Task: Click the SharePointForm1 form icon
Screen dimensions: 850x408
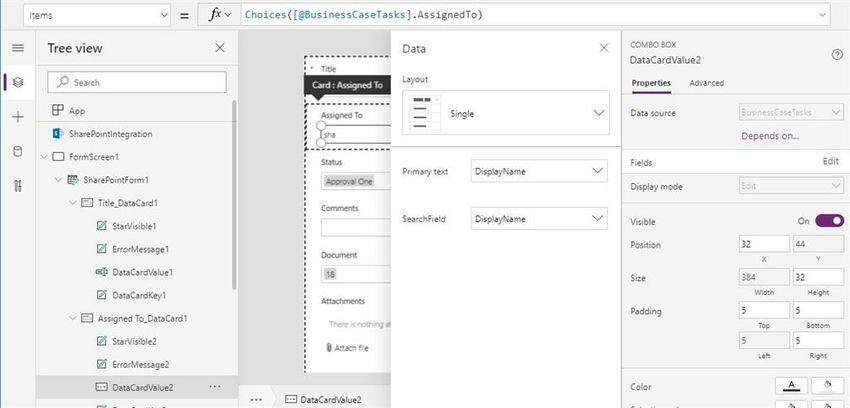Action: (73, 179)
